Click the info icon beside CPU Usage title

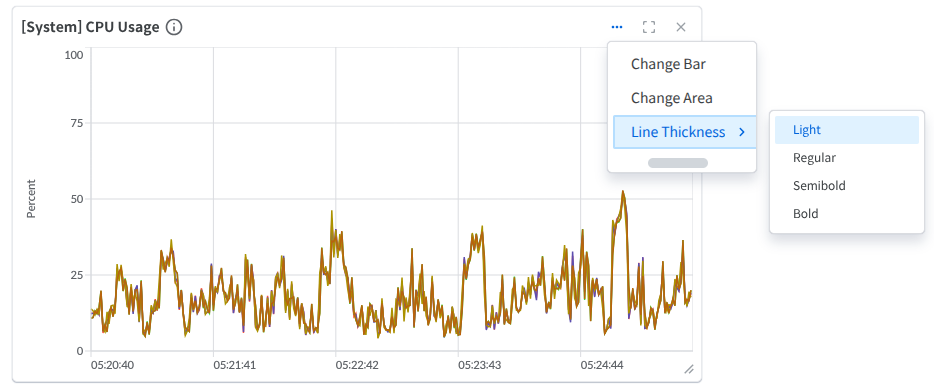[x=174, y=27]
